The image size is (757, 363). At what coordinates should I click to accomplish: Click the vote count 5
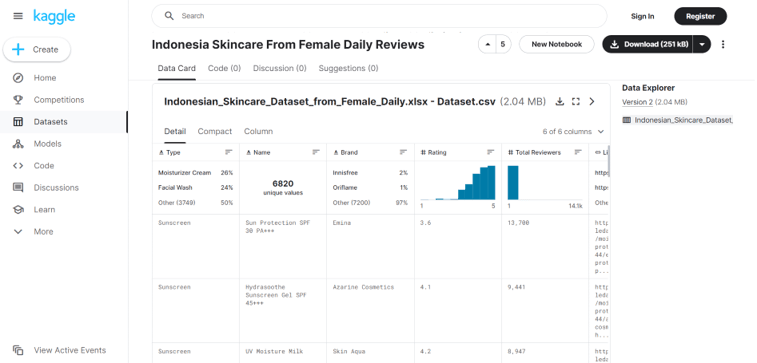[x=503, y=44]
